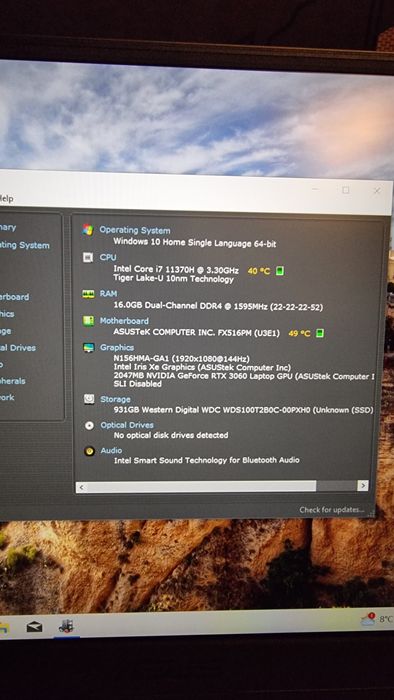Viewport: 394px width, 700px height.
Task: Click the No optical disk drives detected text
Action: (x=171, y=435)
